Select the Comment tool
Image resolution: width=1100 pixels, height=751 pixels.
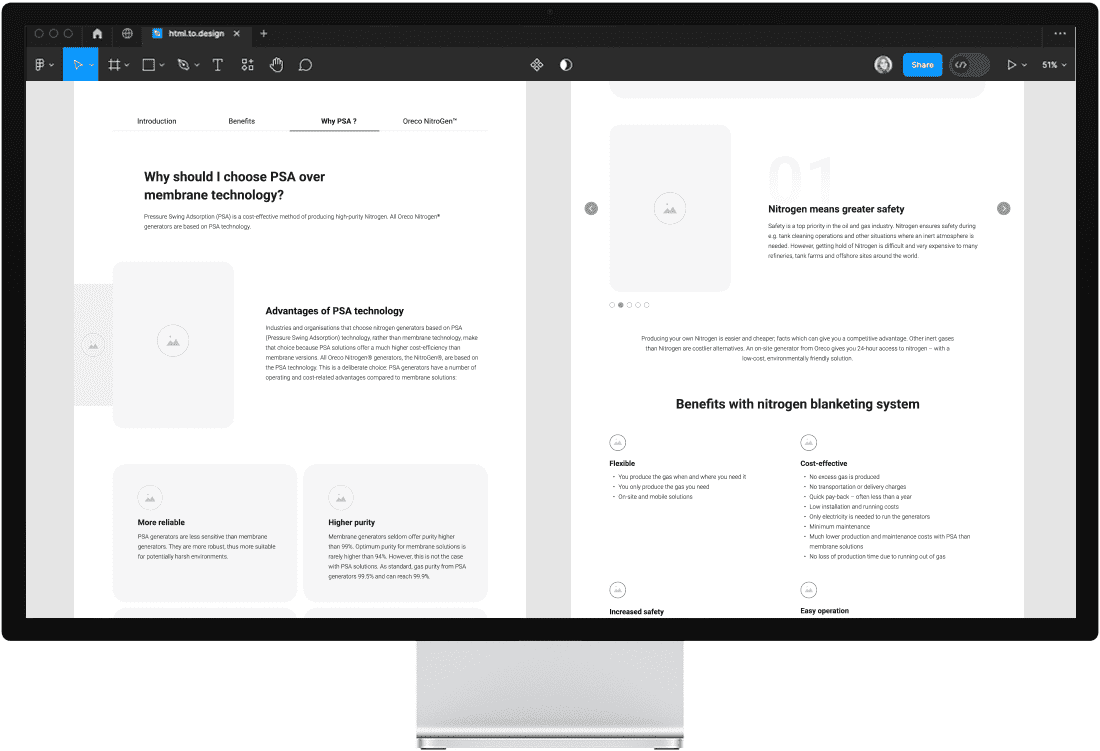point(305,65)
